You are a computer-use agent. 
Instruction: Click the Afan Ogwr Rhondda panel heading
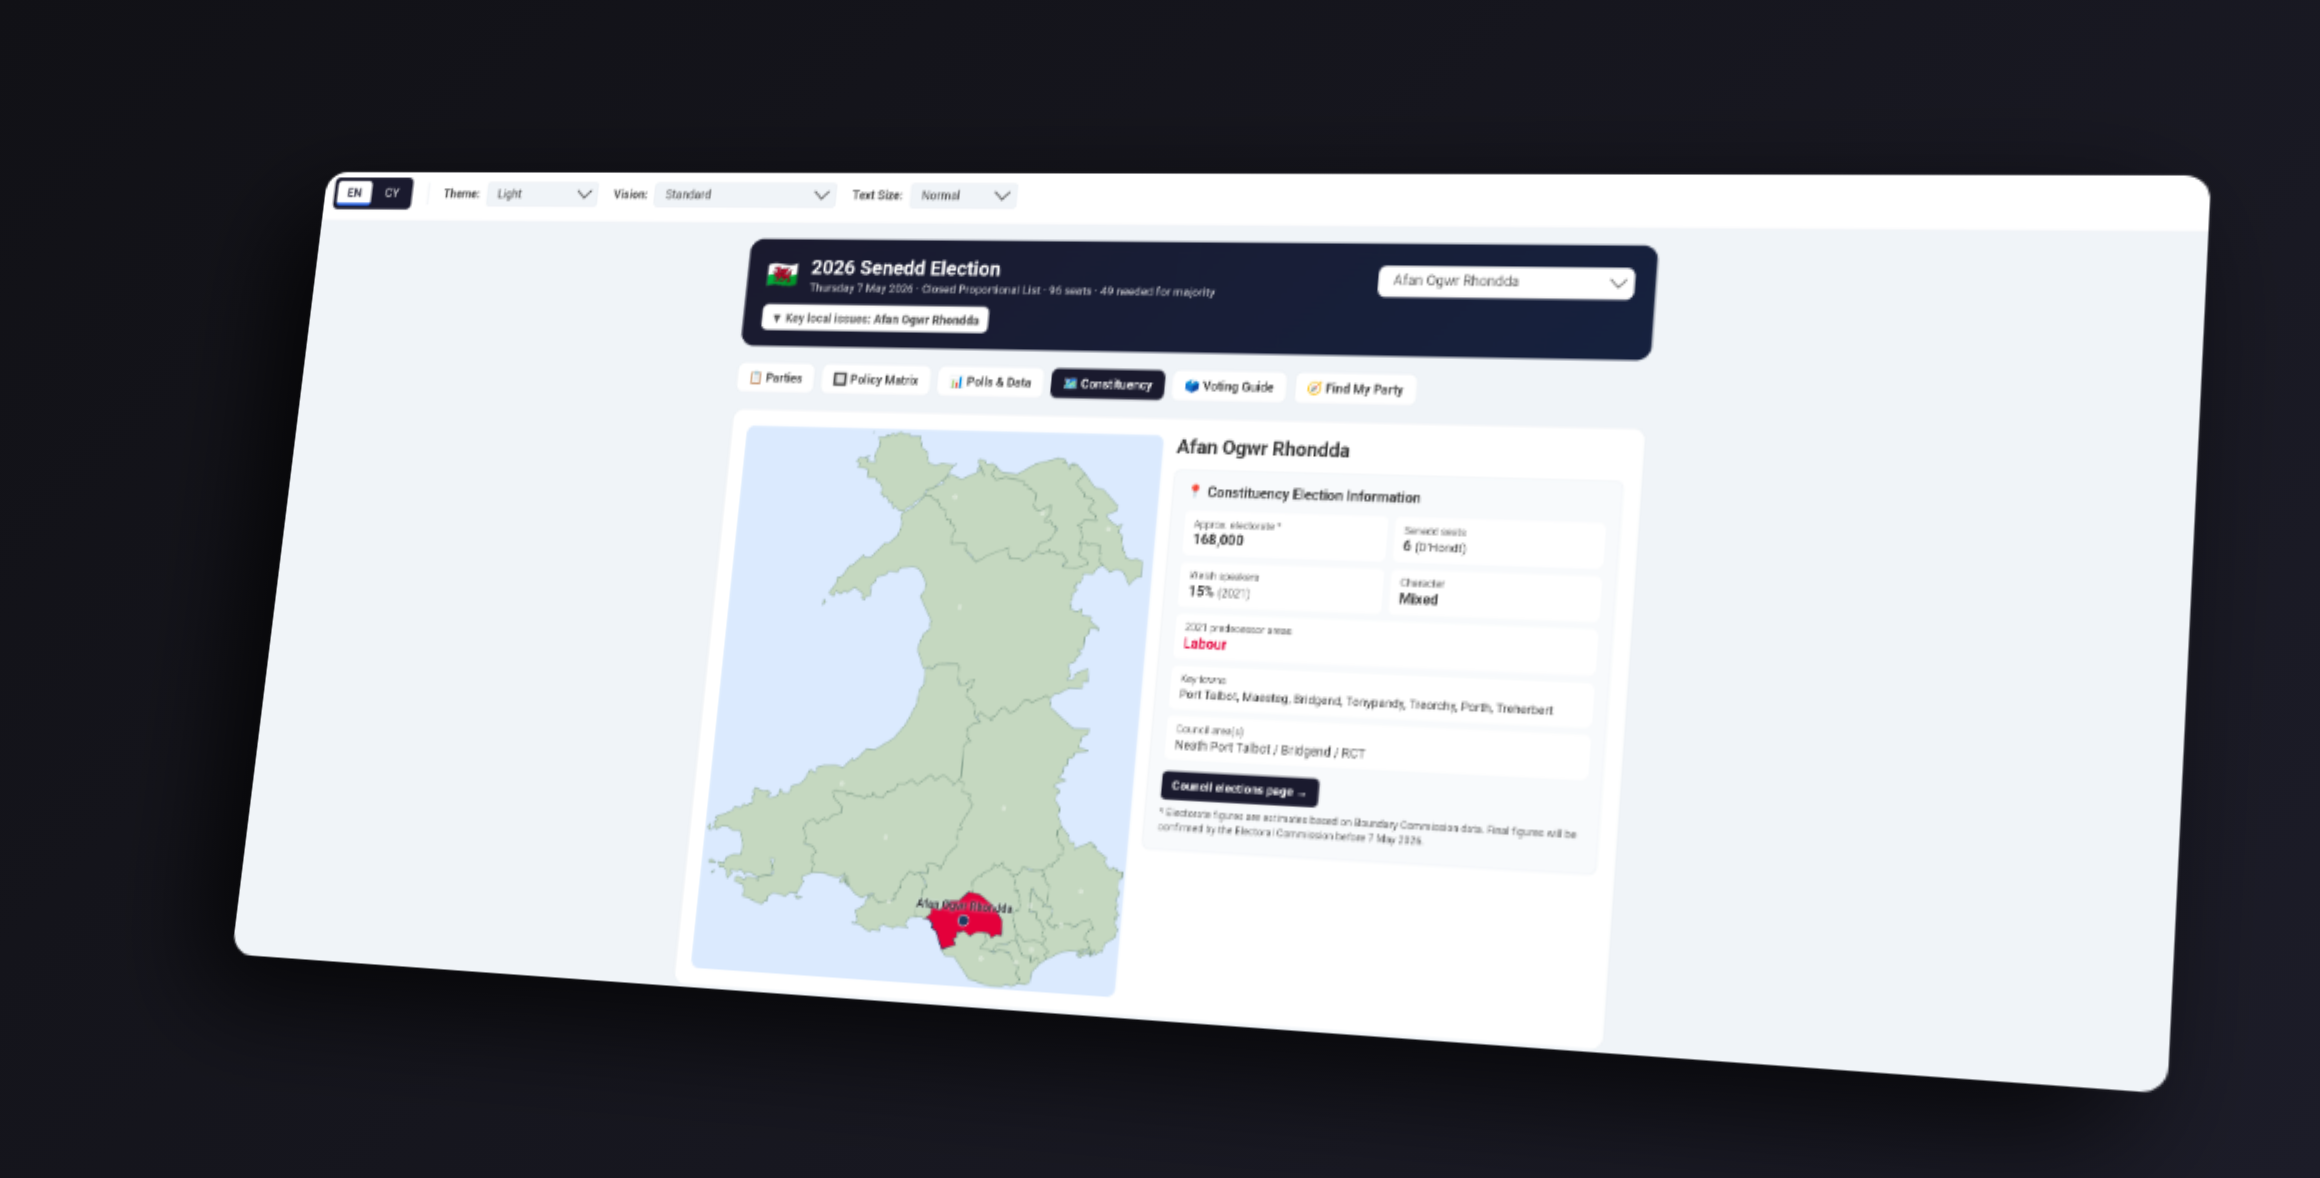pos(1262,449)
